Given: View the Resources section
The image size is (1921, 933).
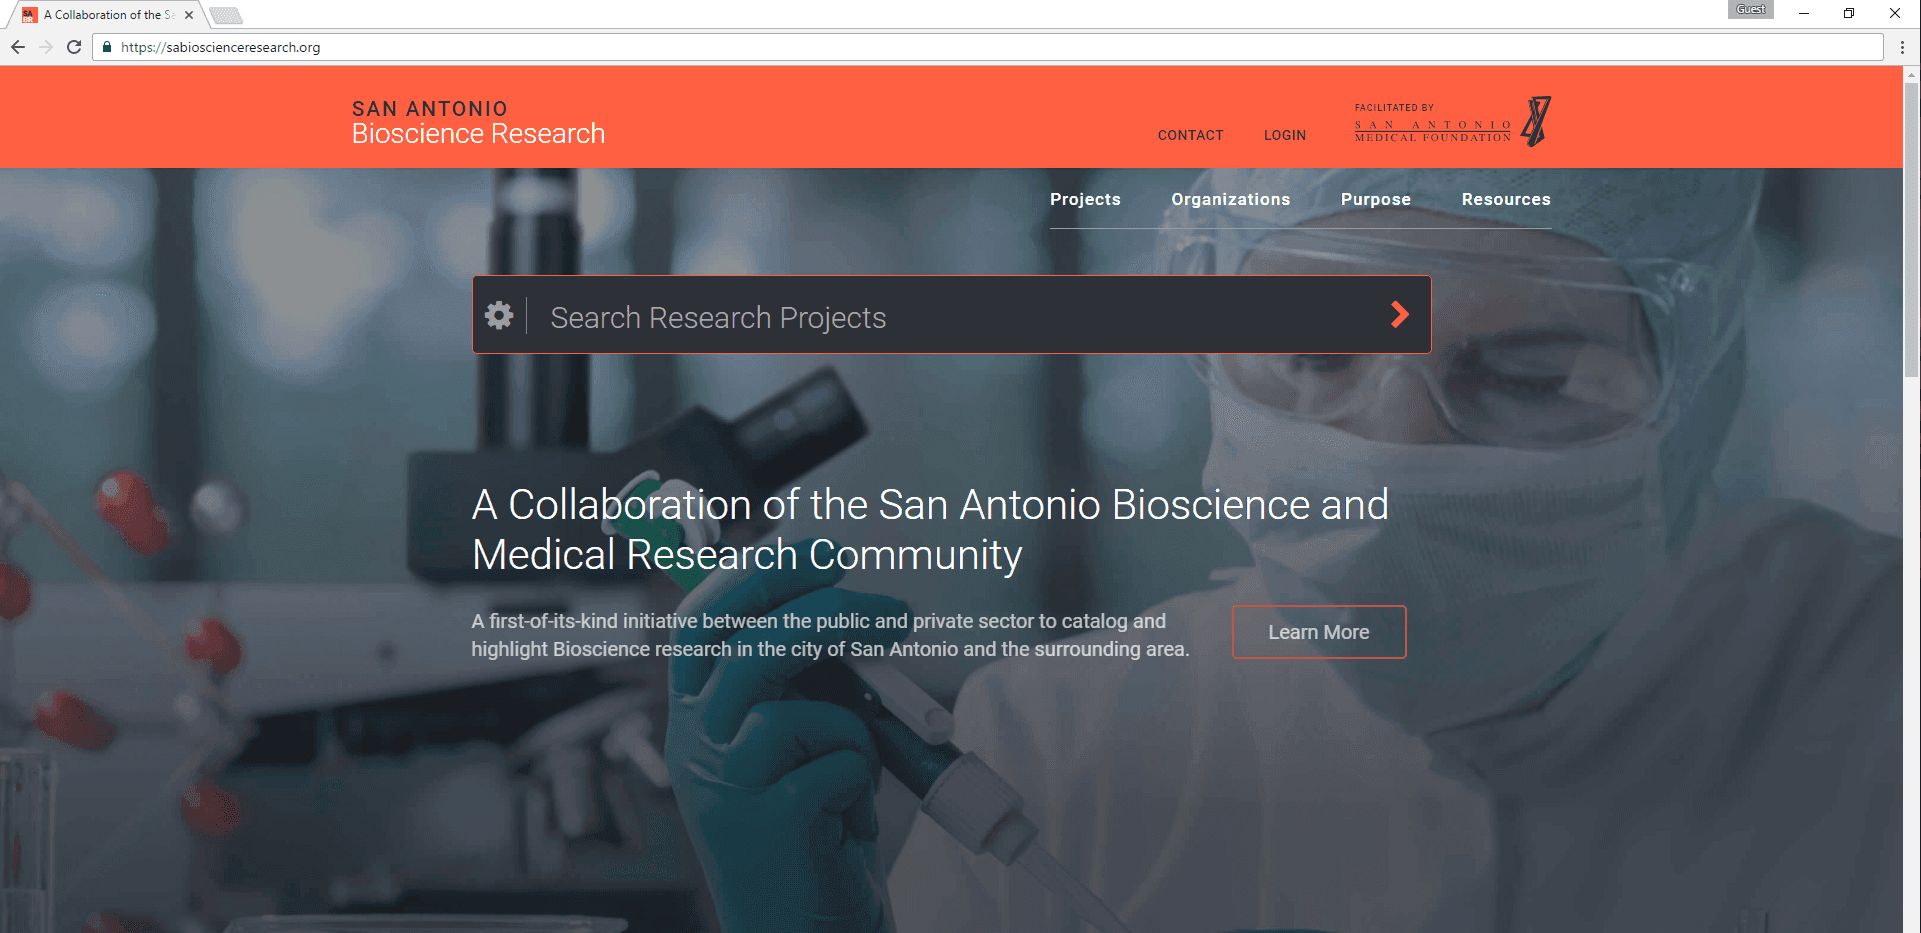Looking at the screenshot, I should pyautogui.click(x=1506, y=199).
